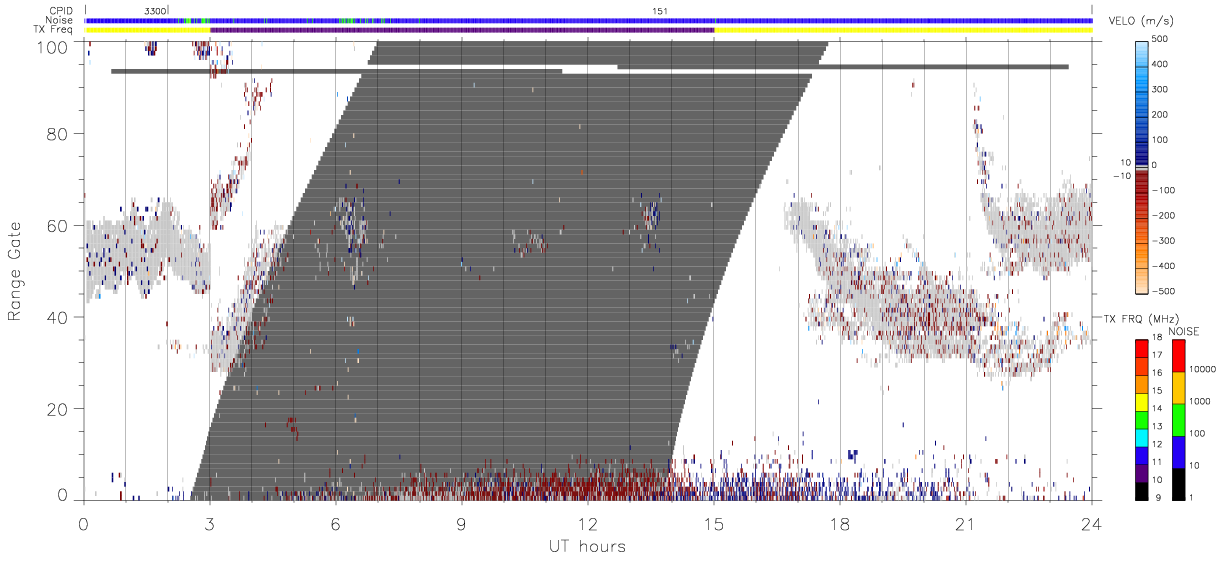Select the CPID value 151
1228x567 pixels.
coord(660,11)
